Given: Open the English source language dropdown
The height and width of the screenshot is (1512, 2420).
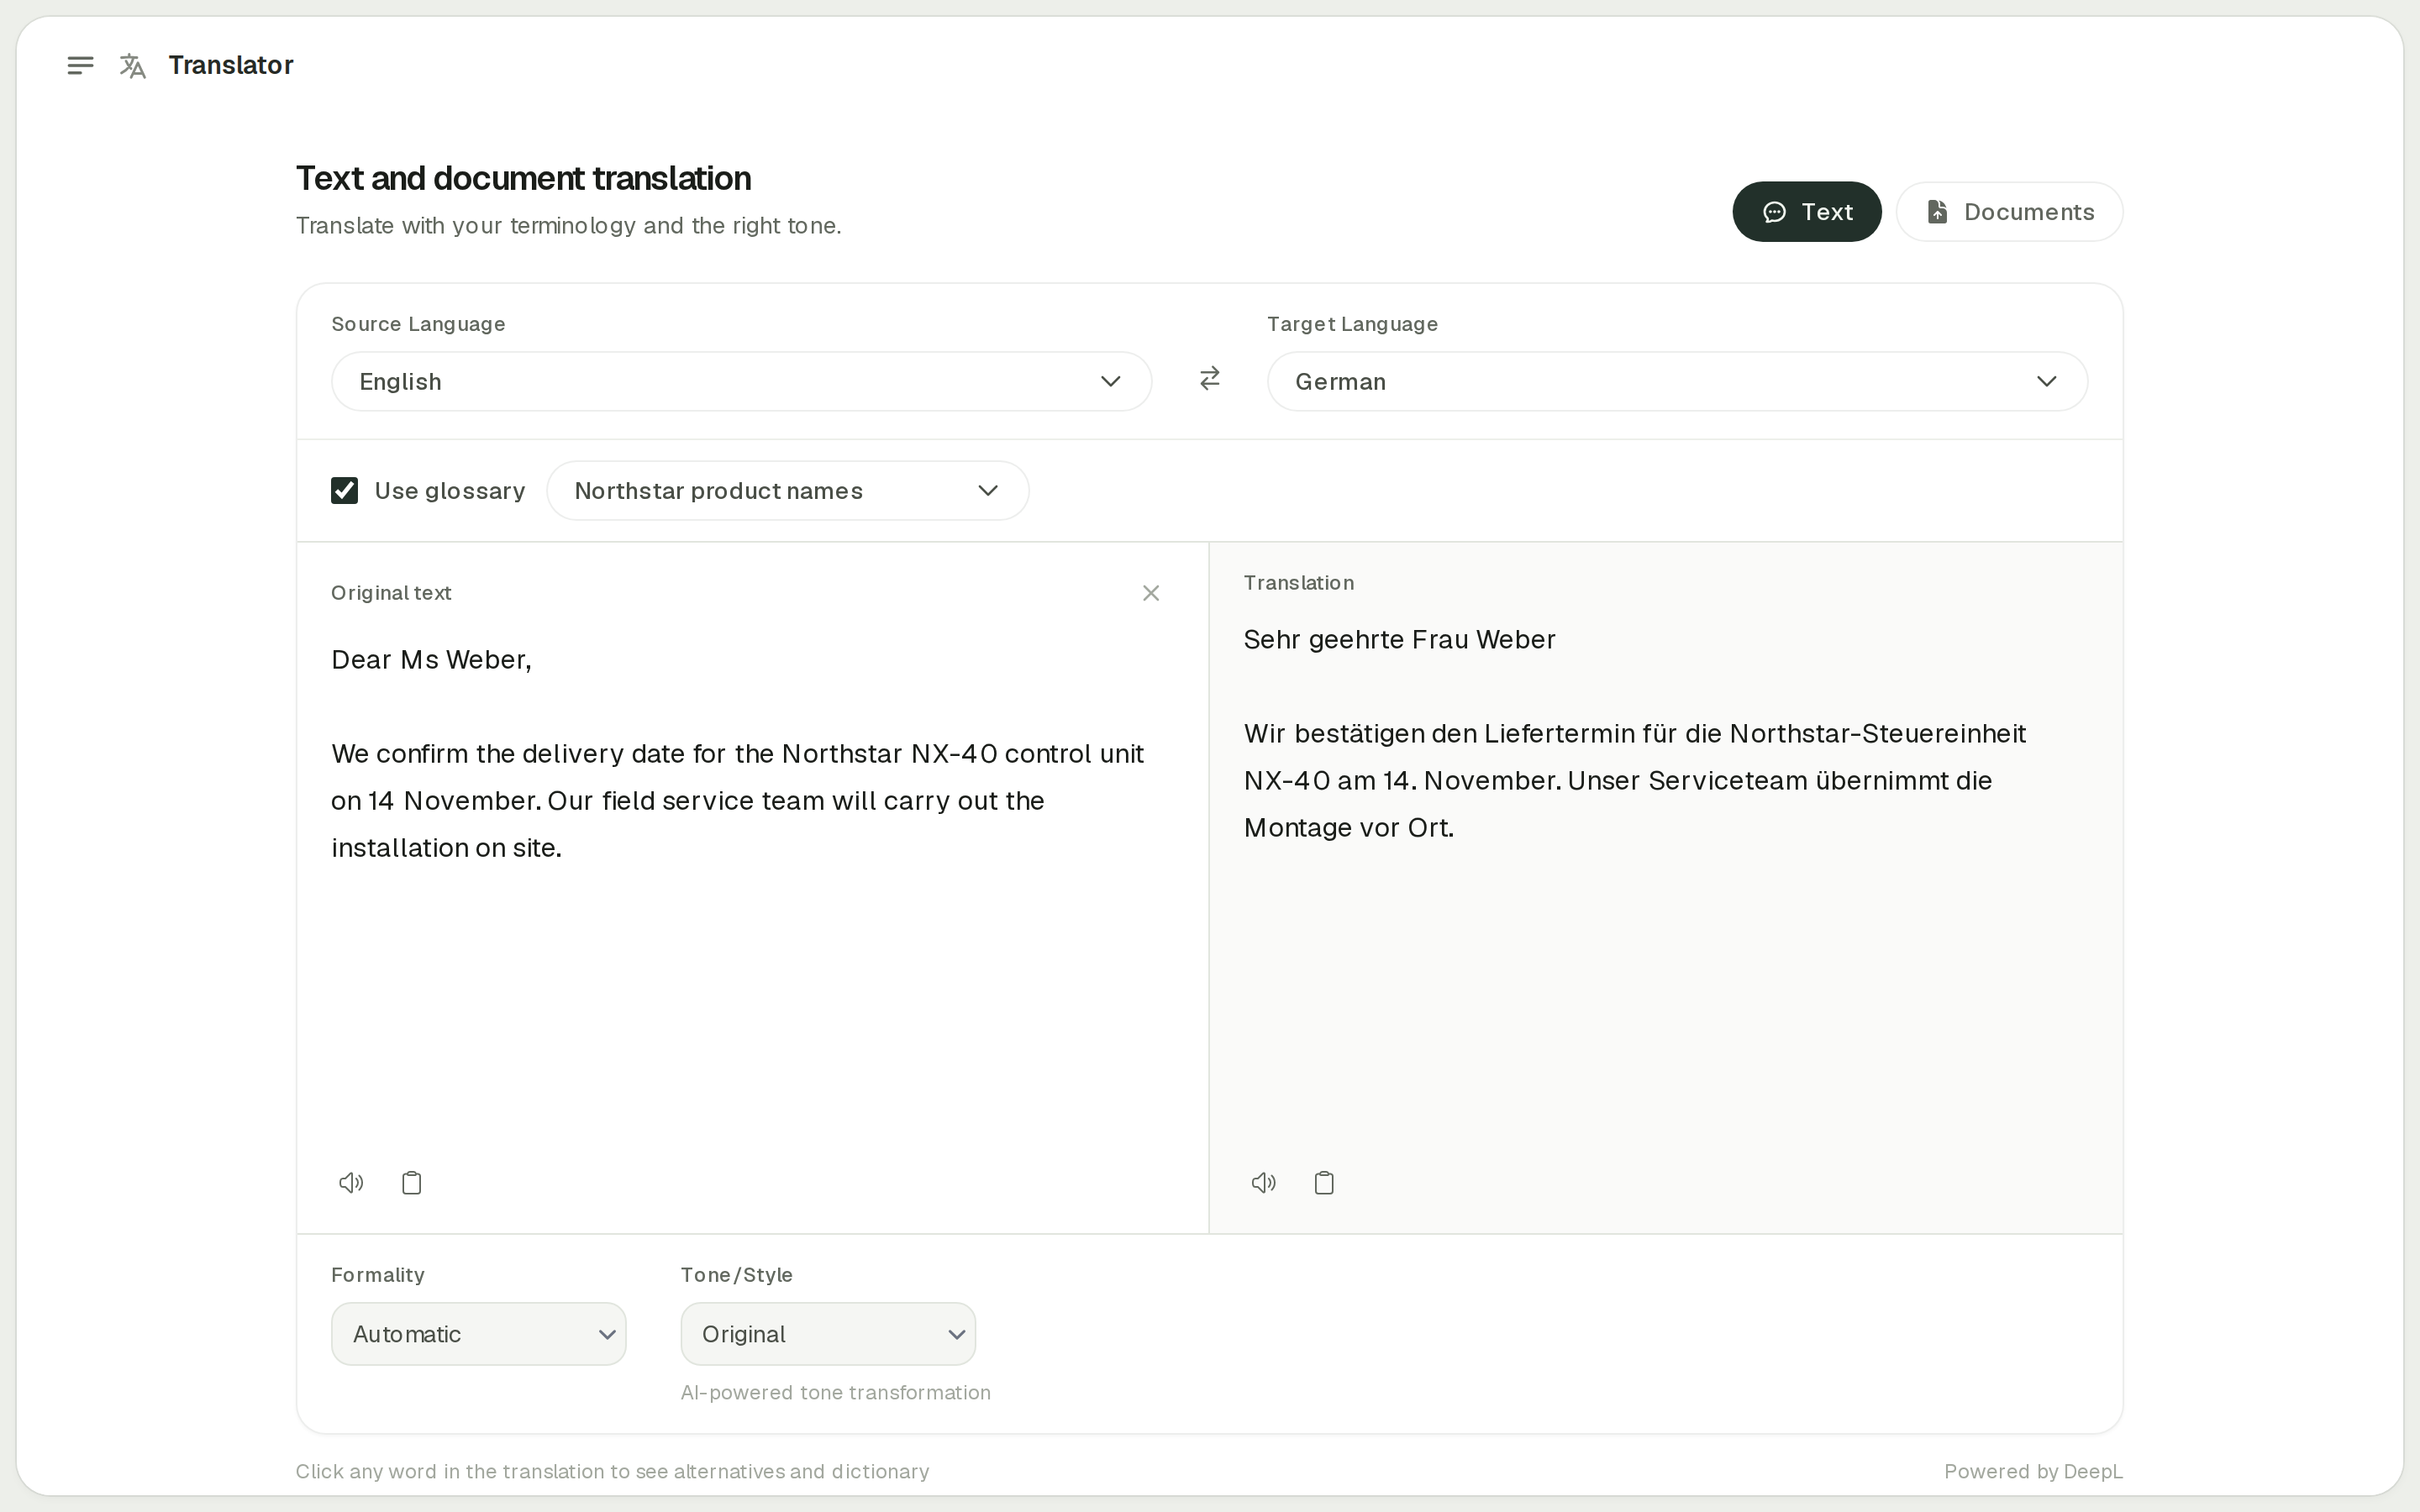Looking at the screenshot, I should click(741, 381).
